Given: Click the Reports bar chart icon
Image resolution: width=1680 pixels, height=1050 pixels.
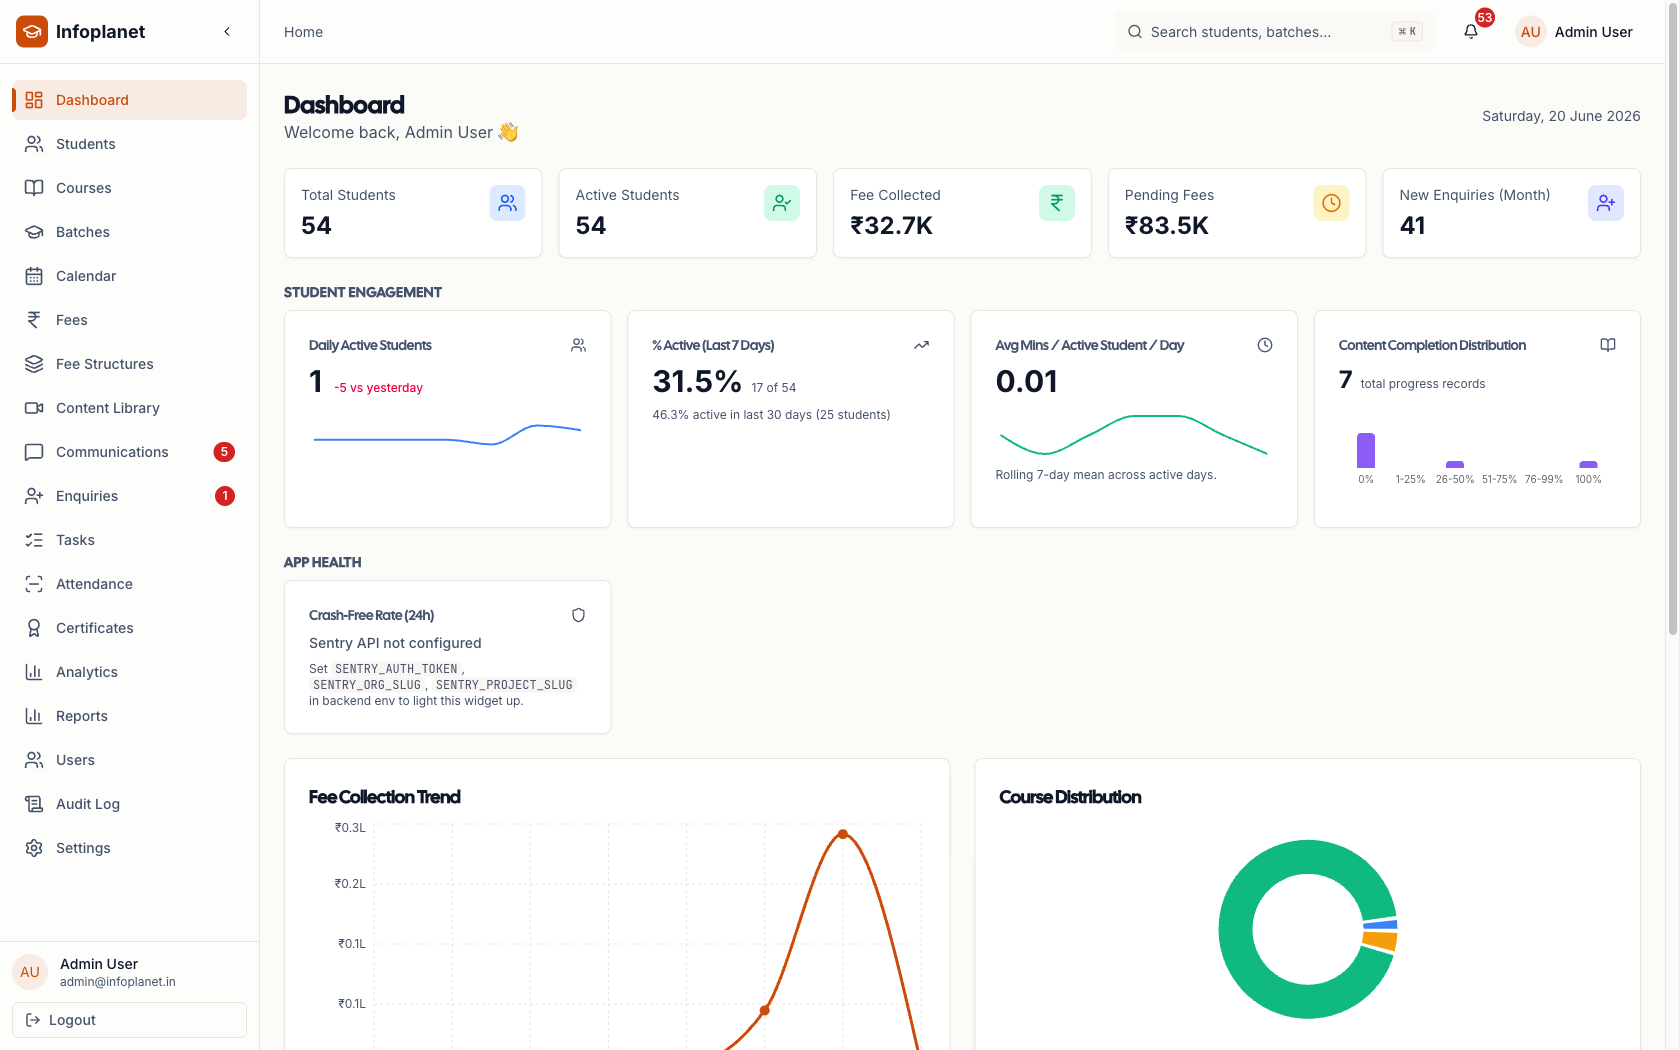Looking at the screenshot, I should (x=34, y=716).
